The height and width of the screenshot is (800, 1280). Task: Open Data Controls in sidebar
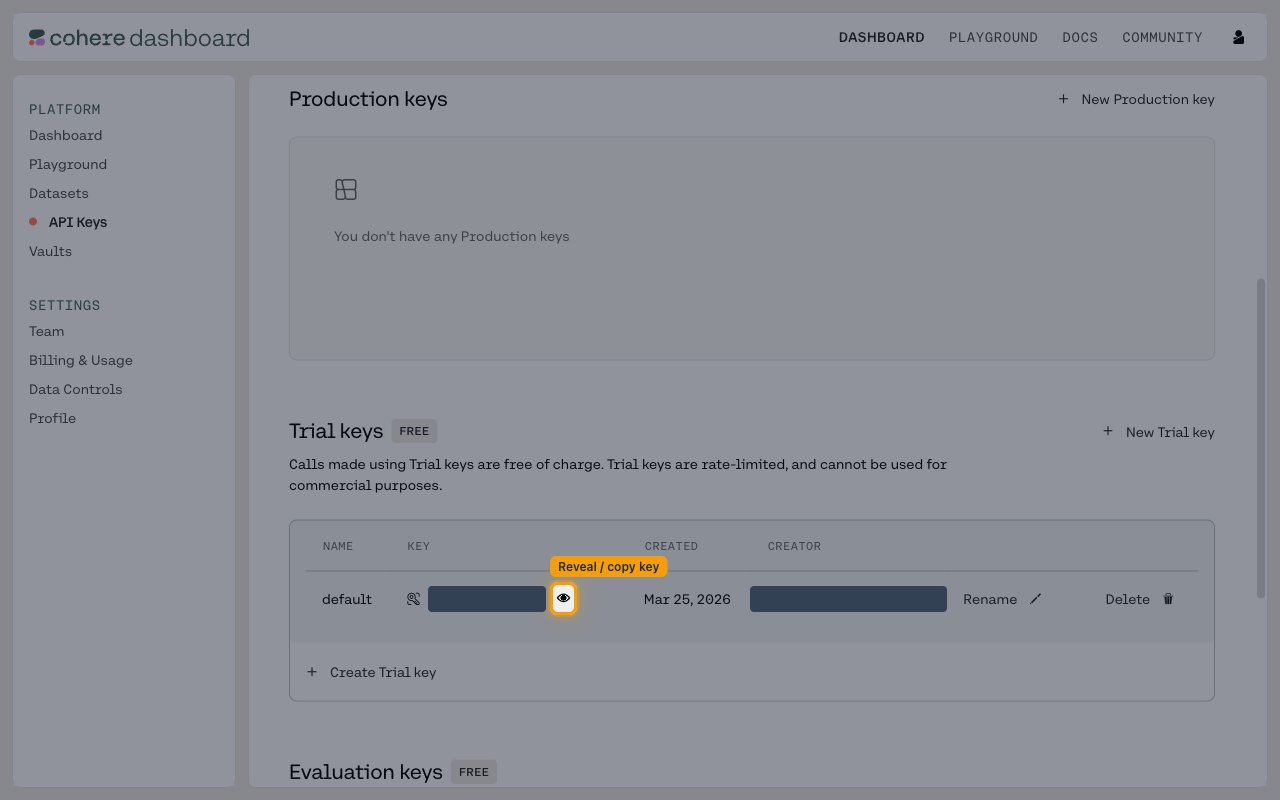click(x=75, y=389)
